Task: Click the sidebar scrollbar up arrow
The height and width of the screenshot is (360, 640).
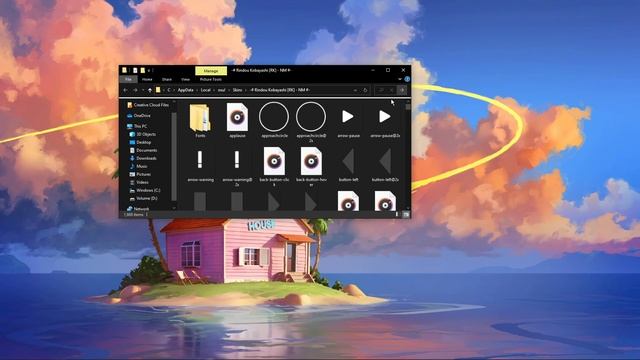Action: [174, 102]
